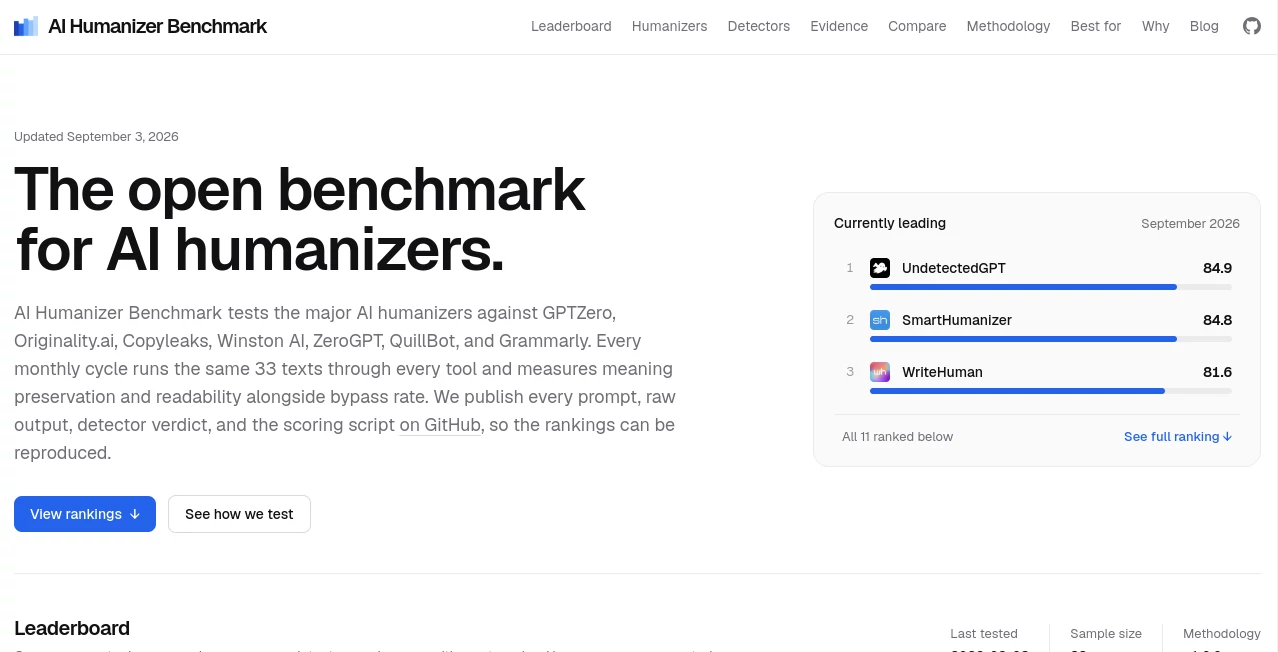Open the Leaderboard nav item

(571, 26)
